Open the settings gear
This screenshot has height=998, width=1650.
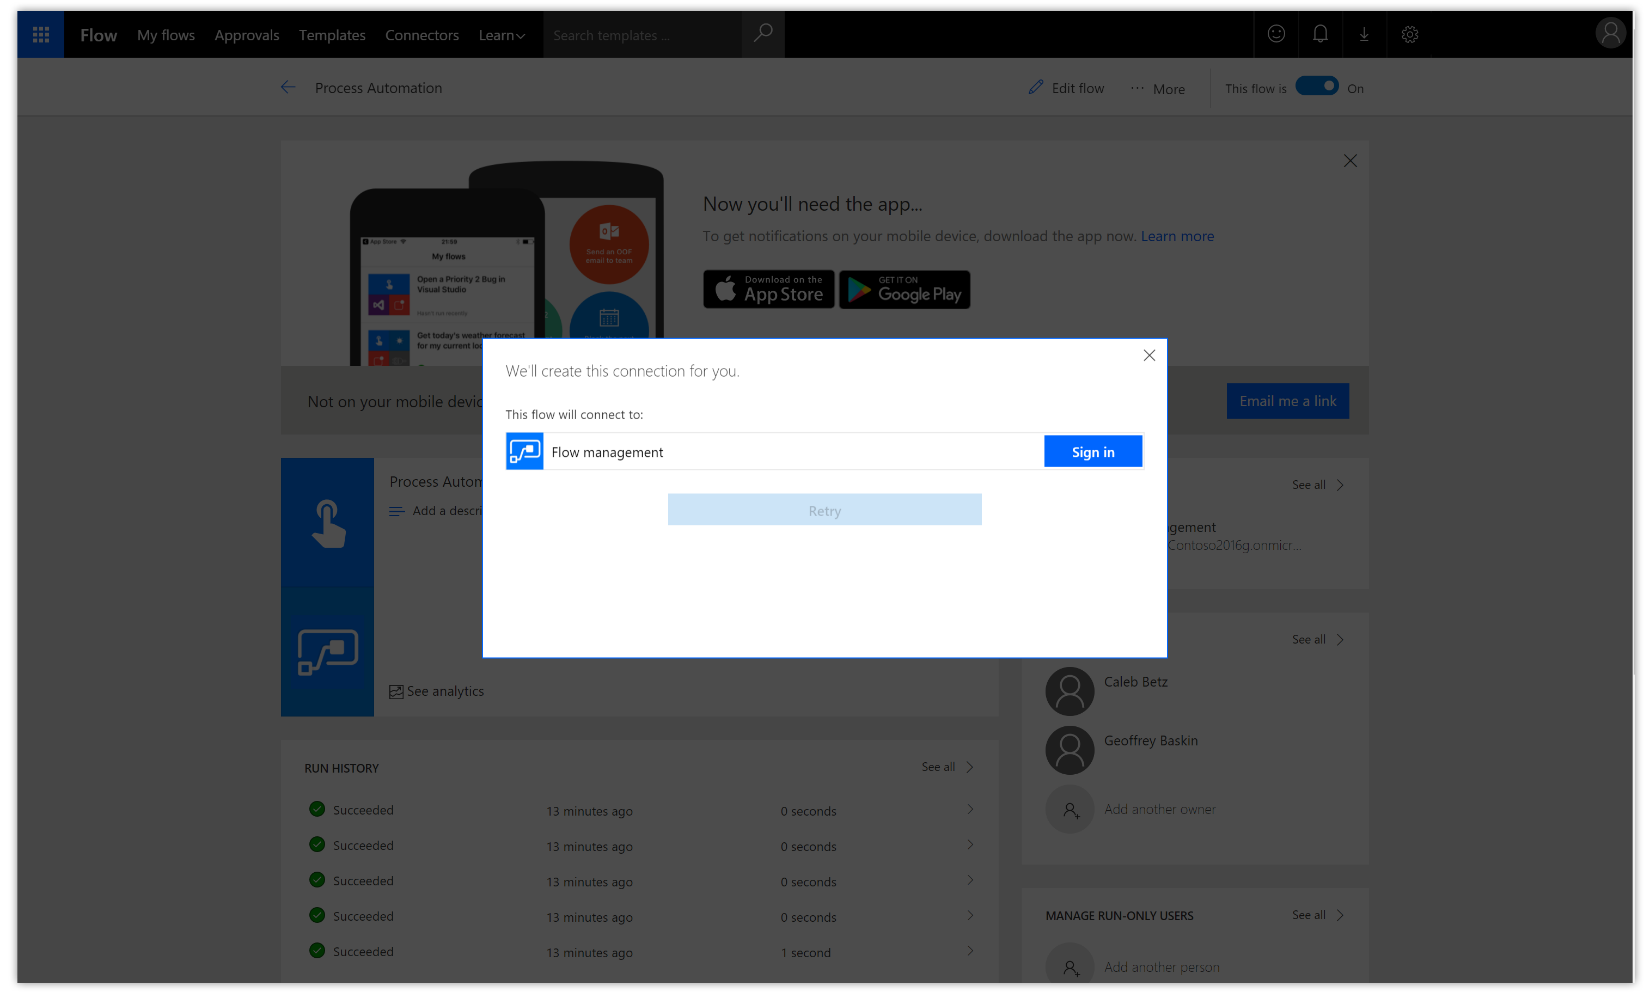[x=1410, y=34]
